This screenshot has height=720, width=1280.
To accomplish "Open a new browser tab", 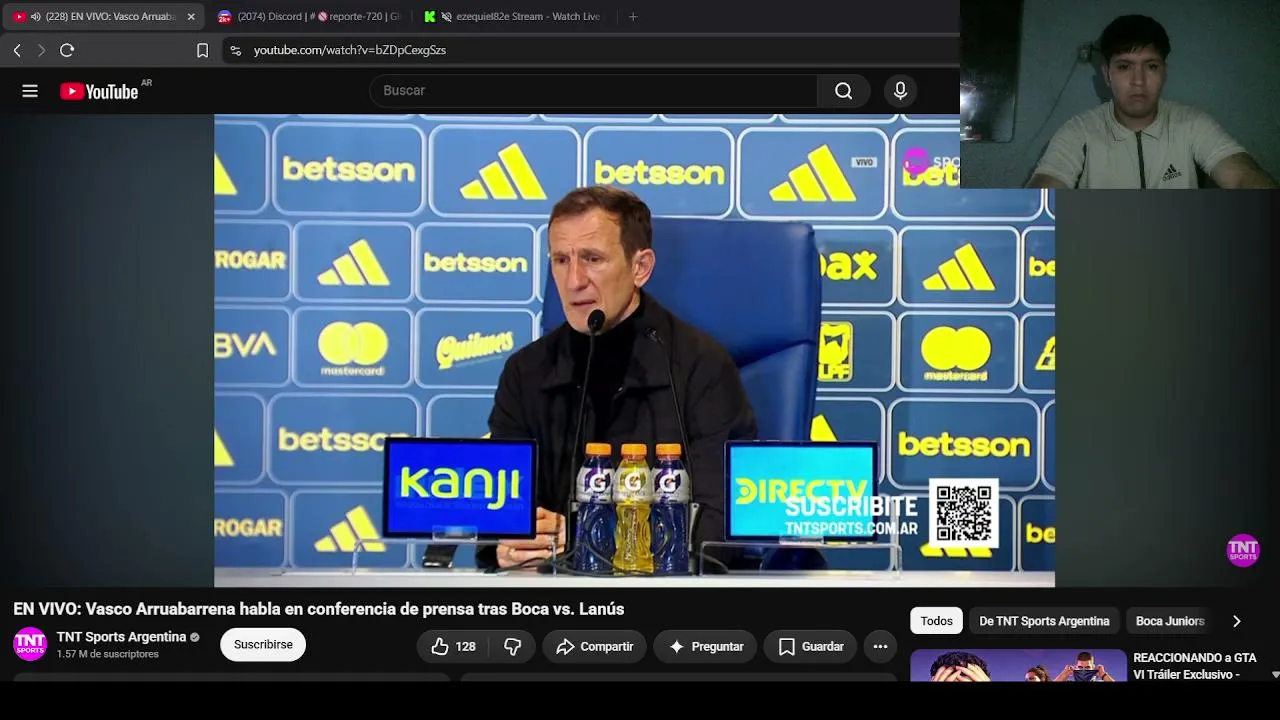I will (x=632, y=16).
